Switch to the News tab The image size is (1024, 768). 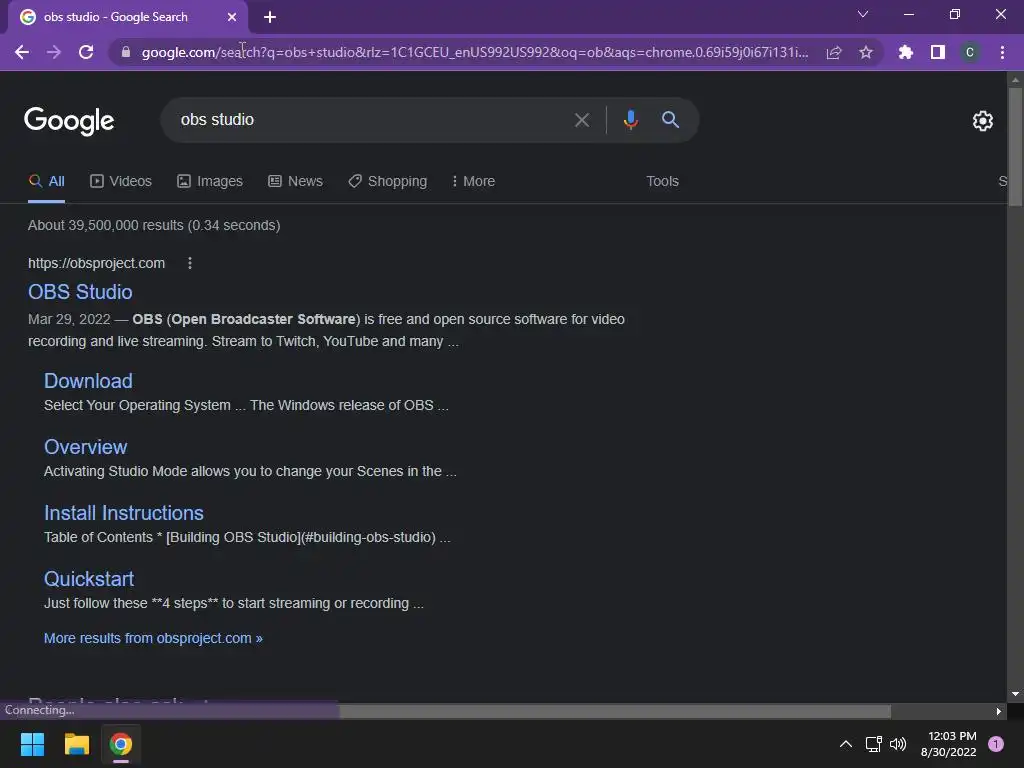click(x=295, y=182)
